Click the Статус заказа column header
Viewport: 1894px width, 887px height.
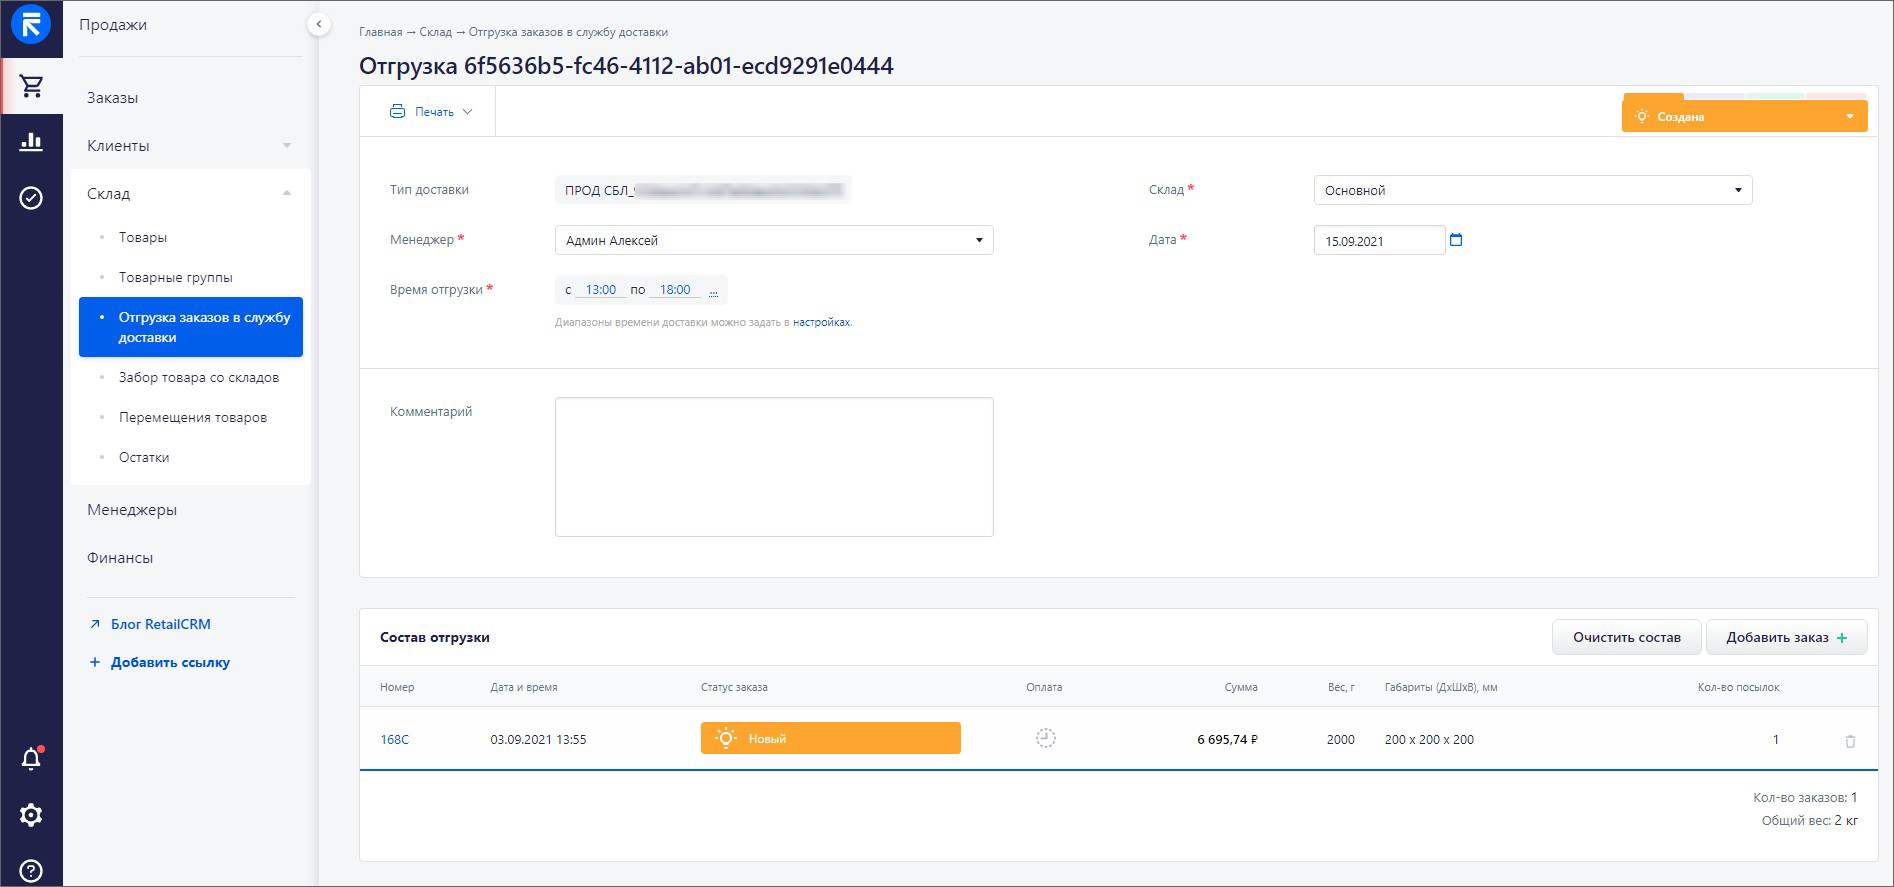tap(734, 687)
